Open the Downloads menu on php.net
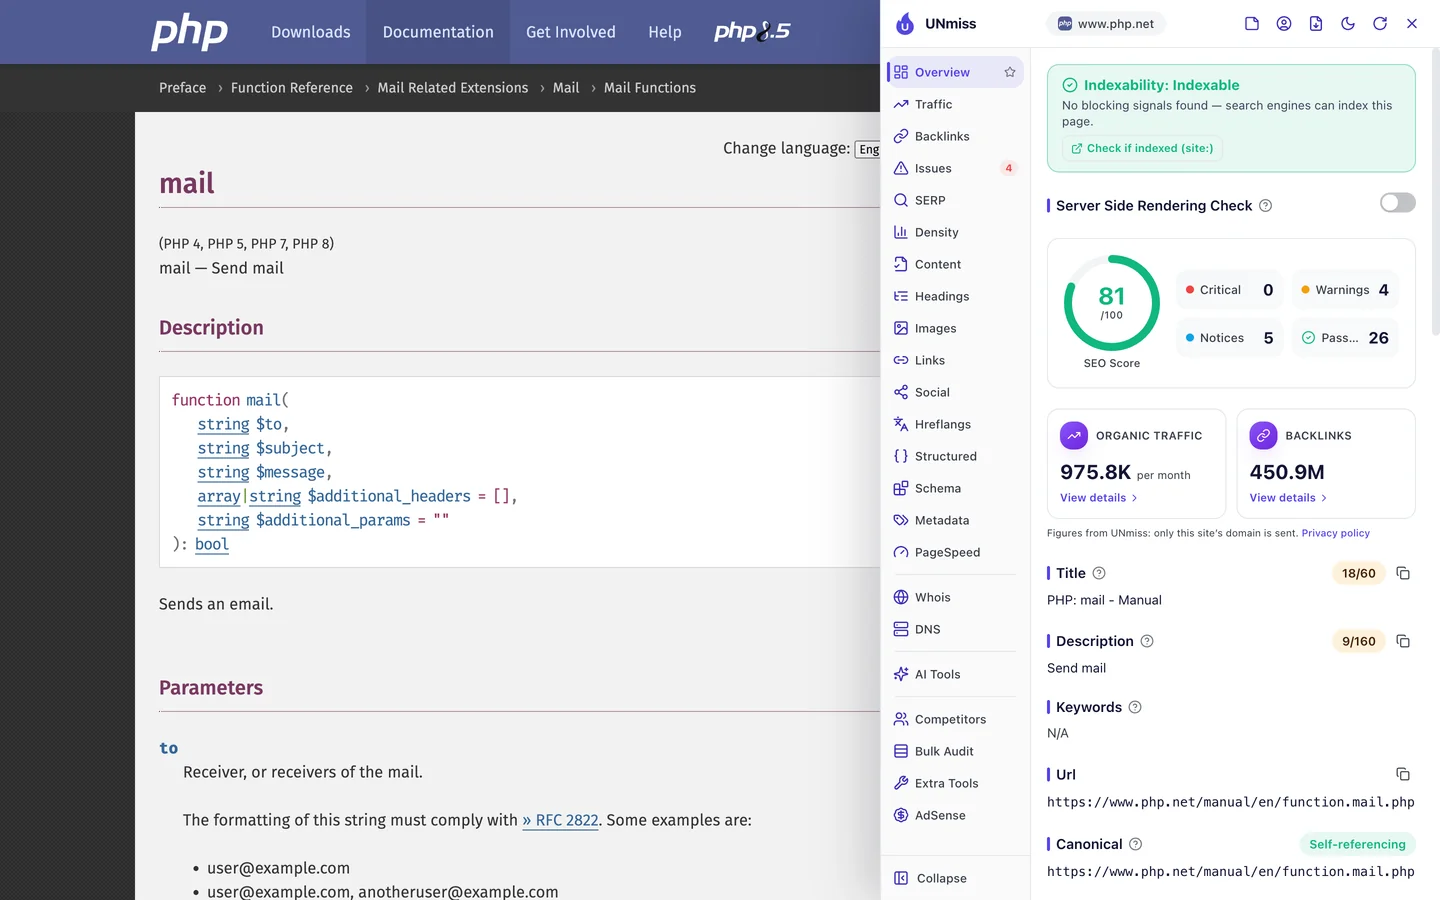 pyautogui.click(x=311, y=32)
